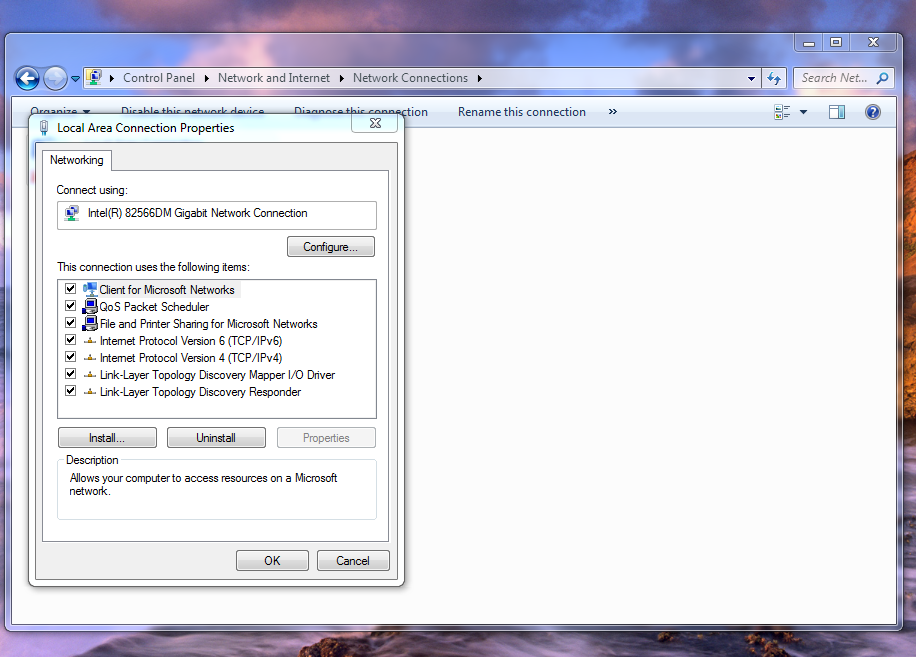
Task: Confirm the dialog with OK
Action: coord(272,561)
